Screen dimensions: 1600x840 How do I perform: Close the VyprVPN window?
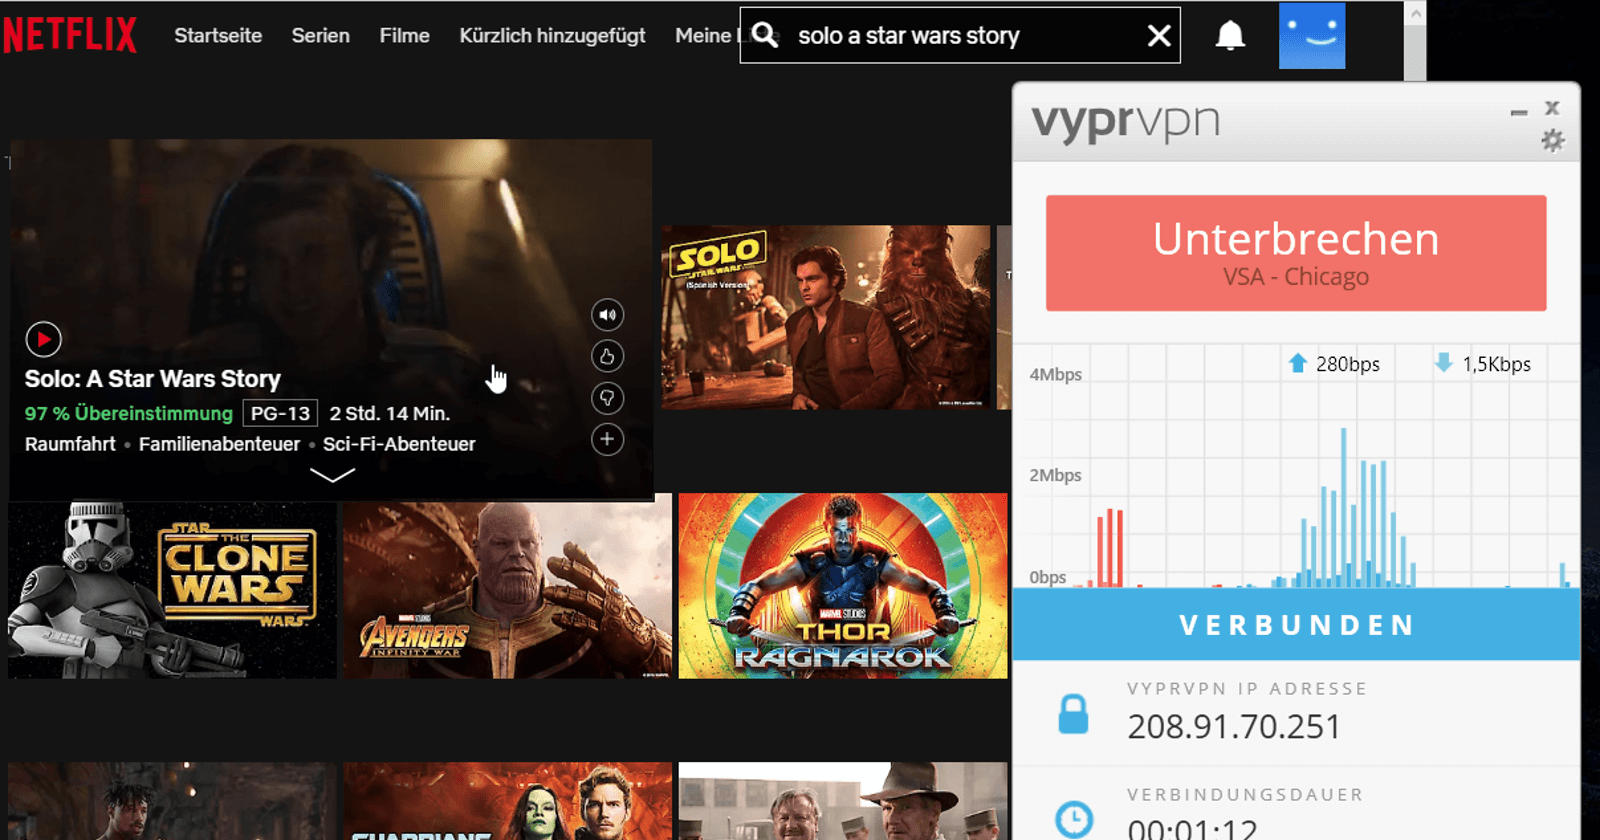1552,108
